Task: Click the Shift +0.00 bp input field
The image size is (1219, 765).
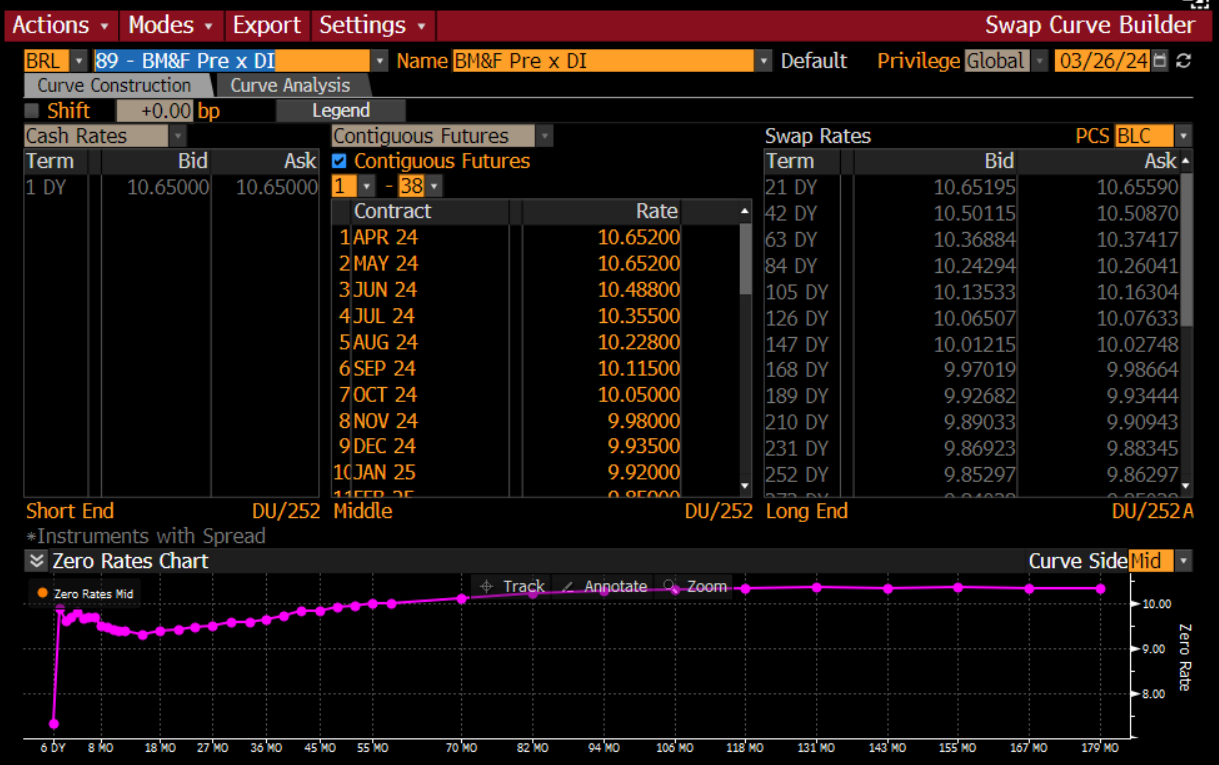Action: 154,111
